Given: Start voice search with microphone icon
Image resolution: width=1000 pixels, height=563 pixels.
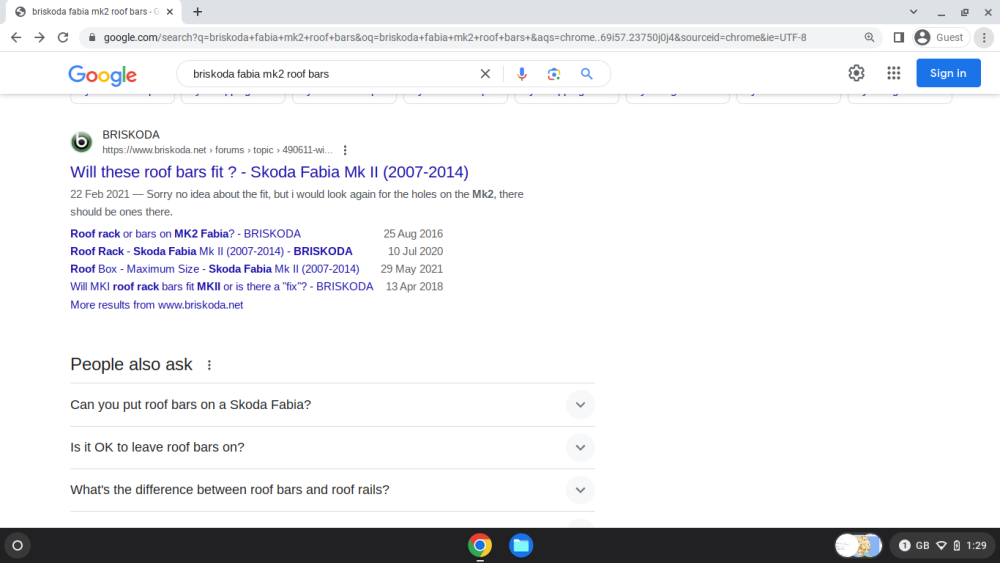Looking at the screenshot, I should 522,74.
